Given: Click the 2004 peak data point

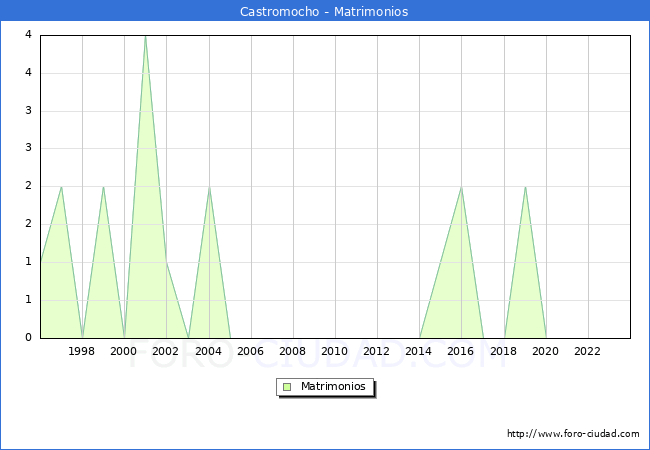Looking at the screenshot, I should [209, 187].
